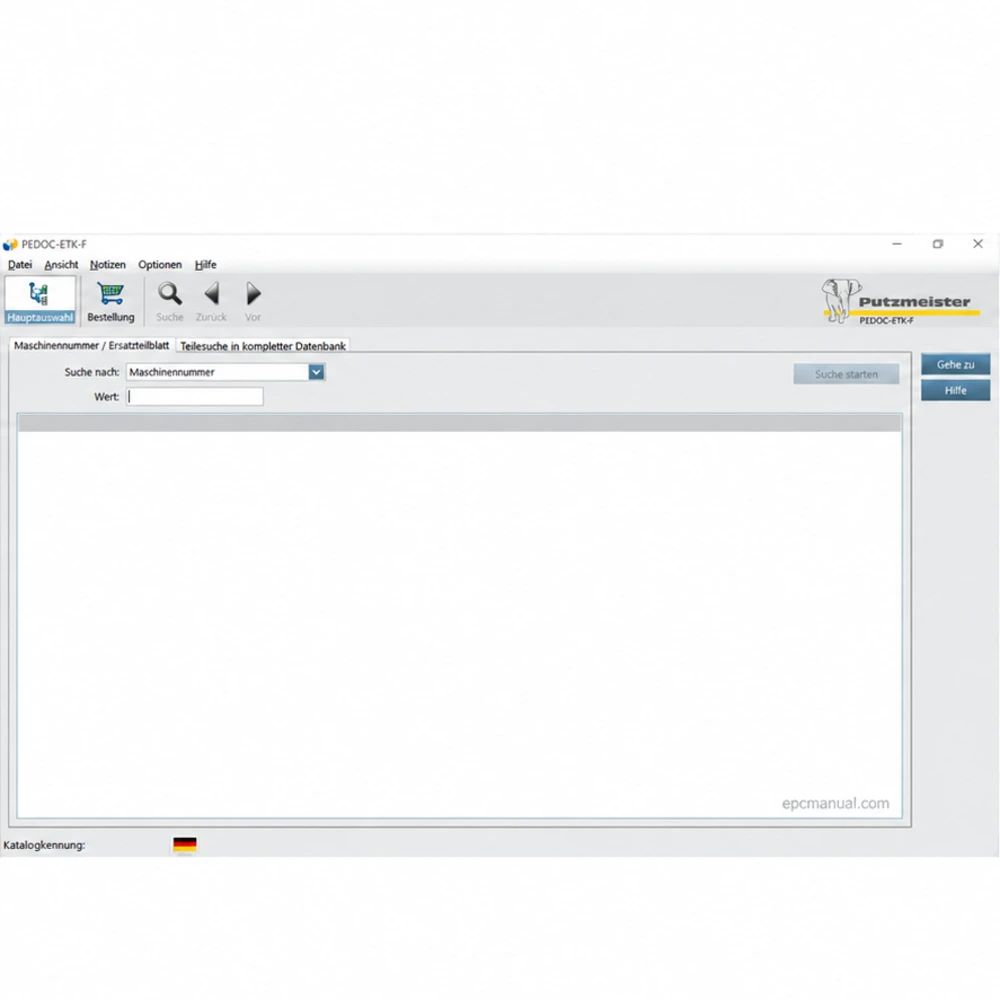Open the Notizen menu
The image size is (1000, 1000).
pos(108,265)
